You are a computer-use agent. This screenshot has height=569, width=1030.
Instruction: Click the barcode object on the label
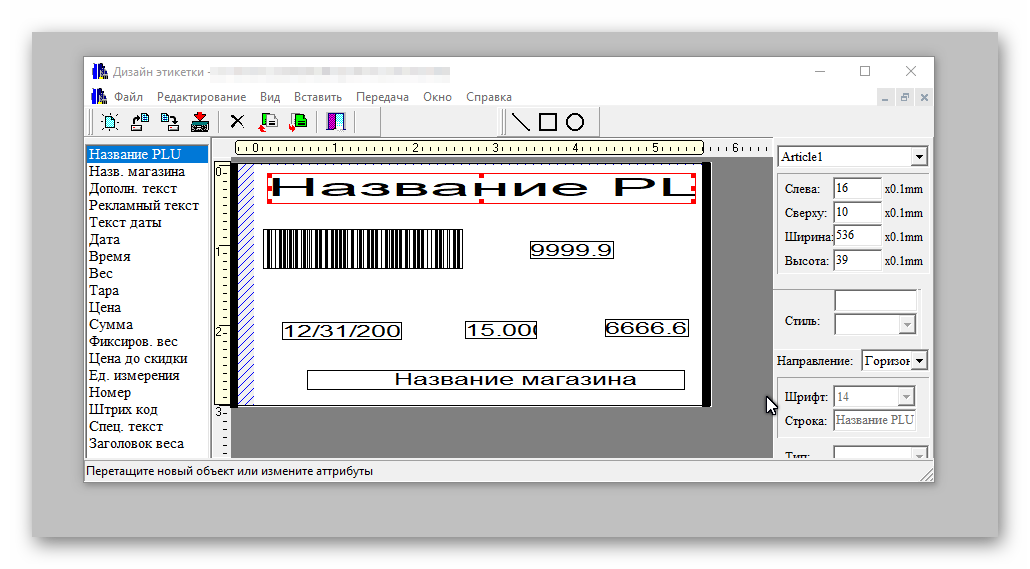(362, 249)
